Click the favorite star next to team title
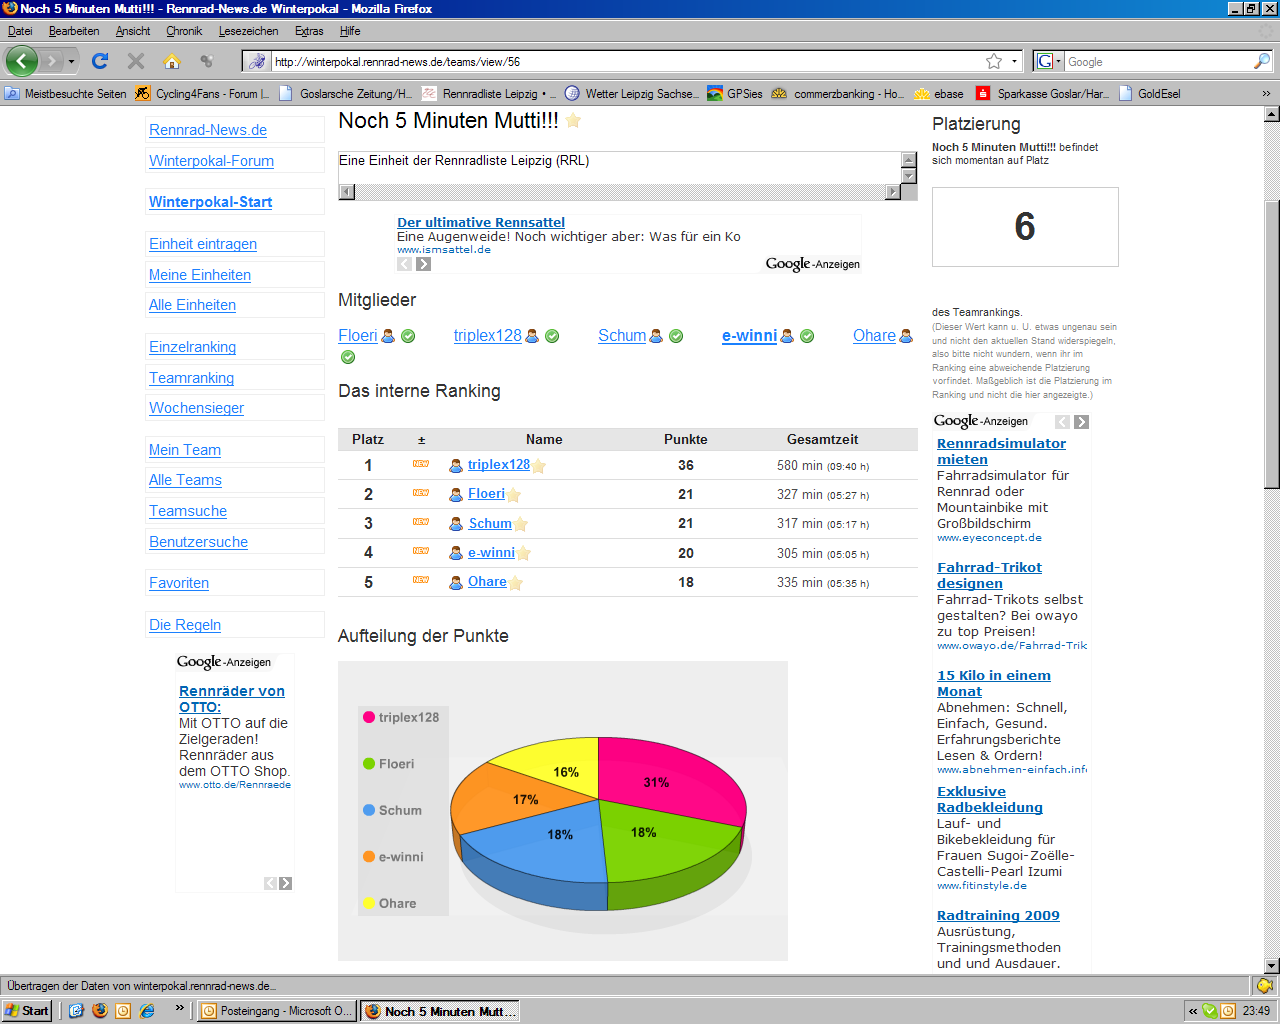The width and height of the screenshot is (1280, 1024). coord(573,121)
